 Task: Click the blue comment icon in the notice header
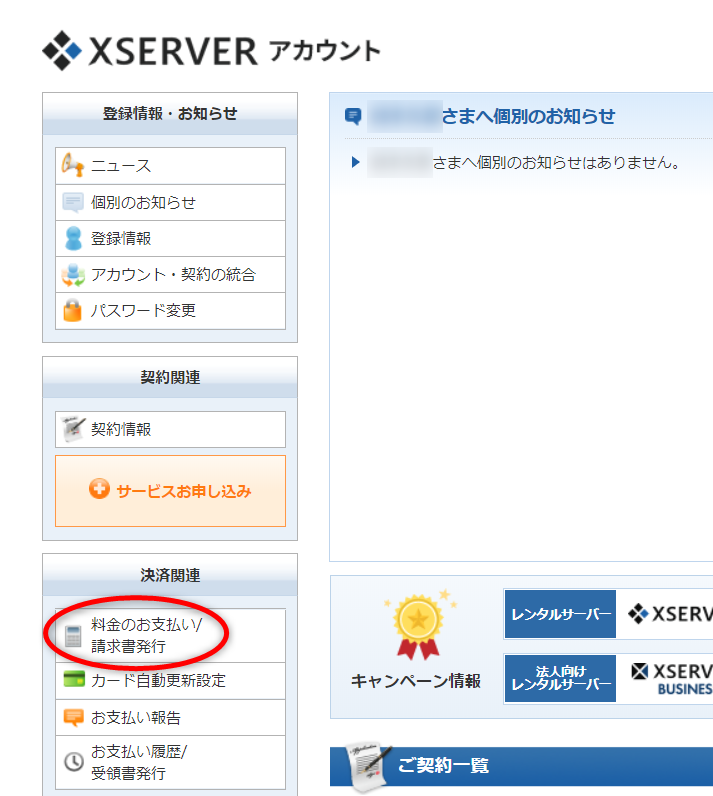pyautogui.click(x=353, y=116)
